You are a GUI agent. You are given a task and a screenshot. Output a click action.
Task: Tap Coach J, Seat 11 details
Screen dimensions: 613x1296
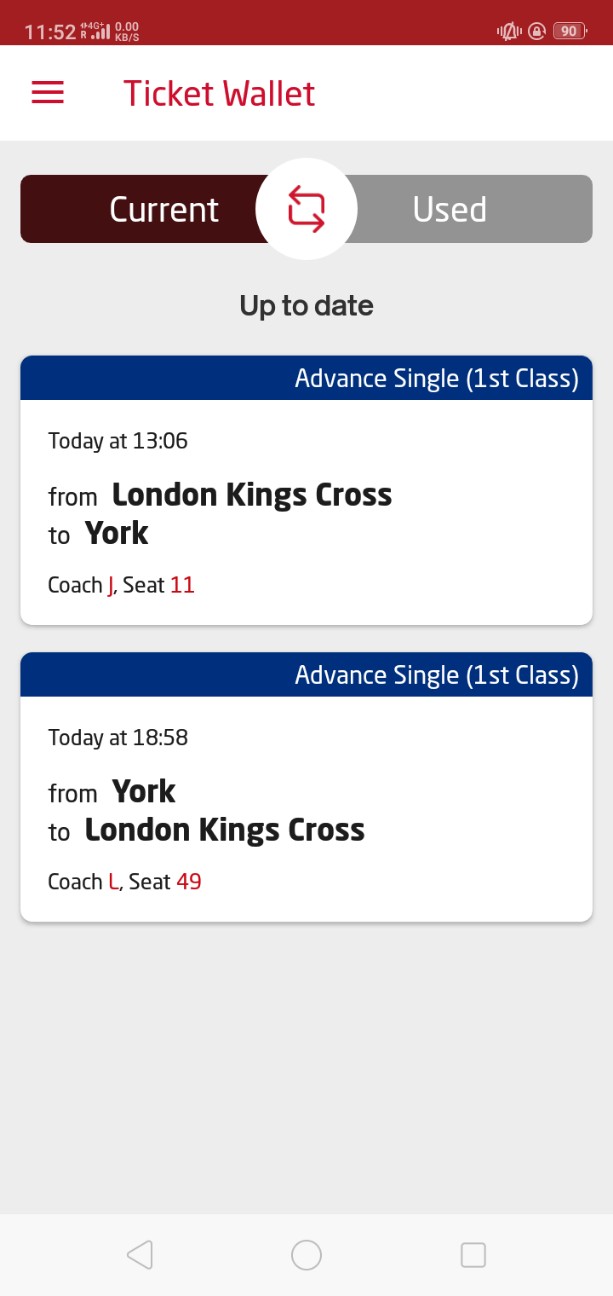(121, 585)
